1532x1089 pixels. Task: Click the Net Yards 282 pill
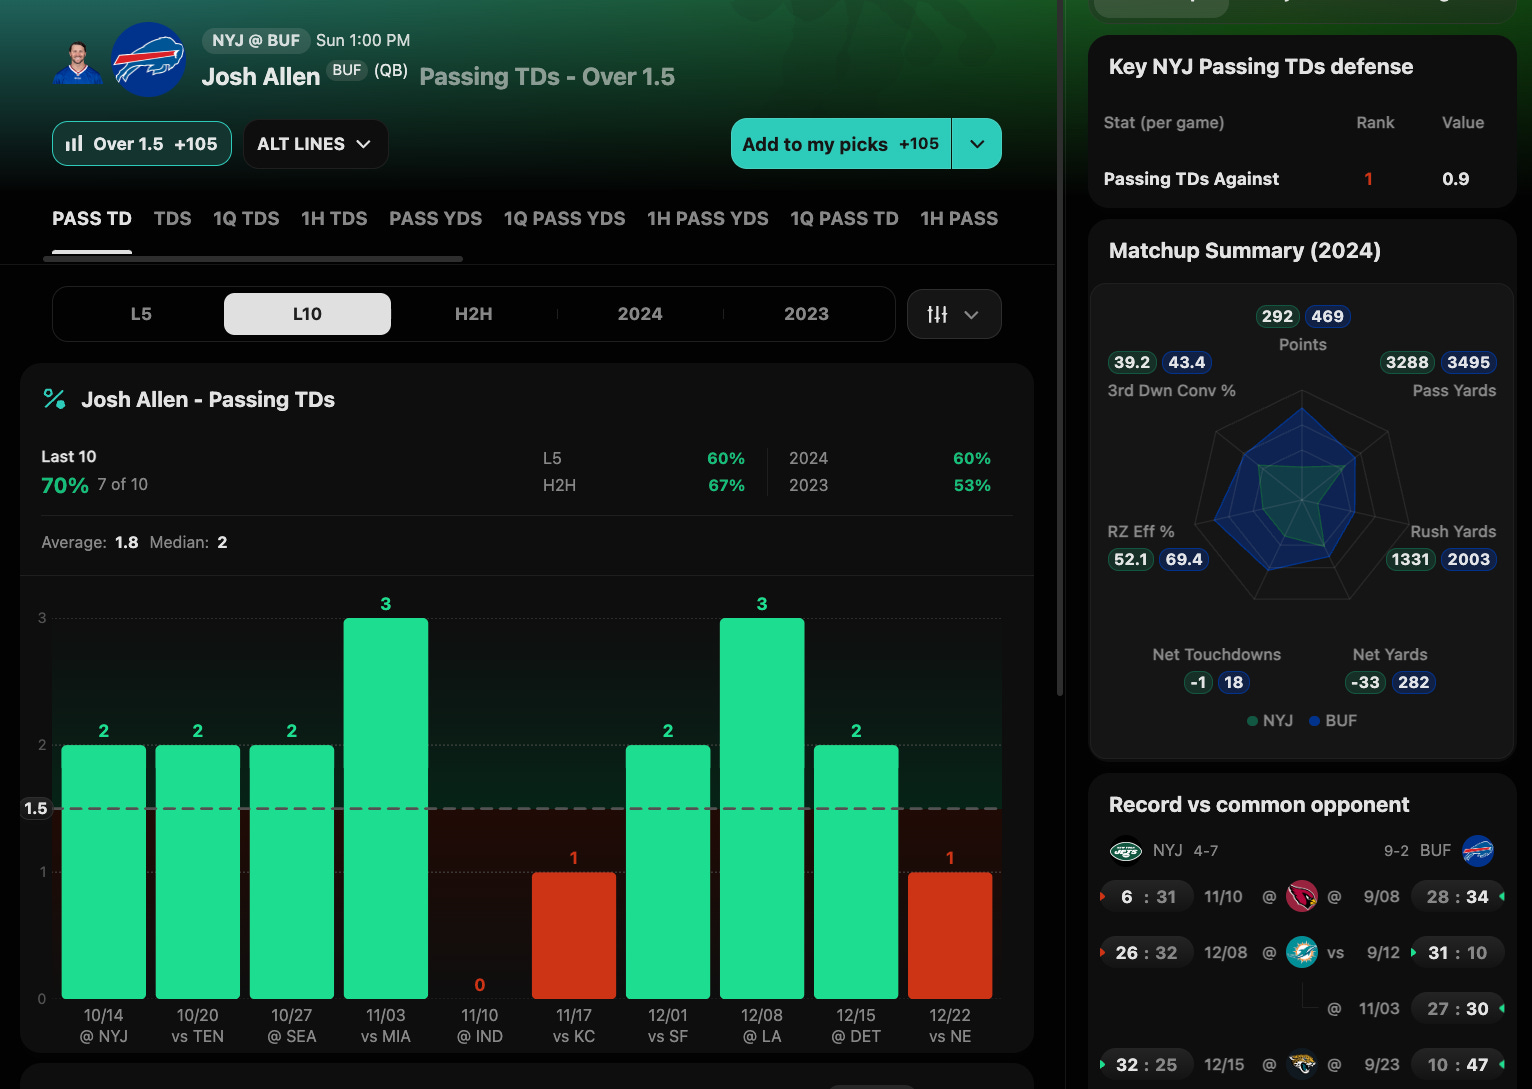point(1413,682)
